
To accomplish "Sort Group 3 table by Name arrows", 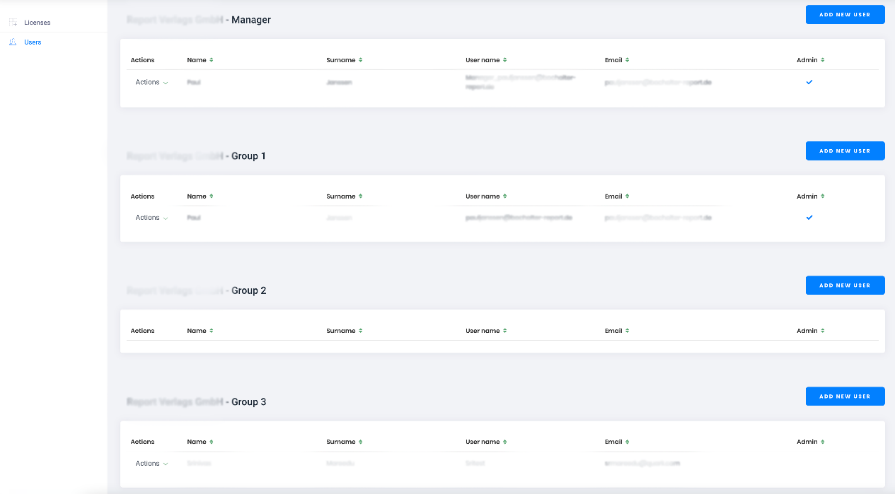I will click(x=211, y=441).
